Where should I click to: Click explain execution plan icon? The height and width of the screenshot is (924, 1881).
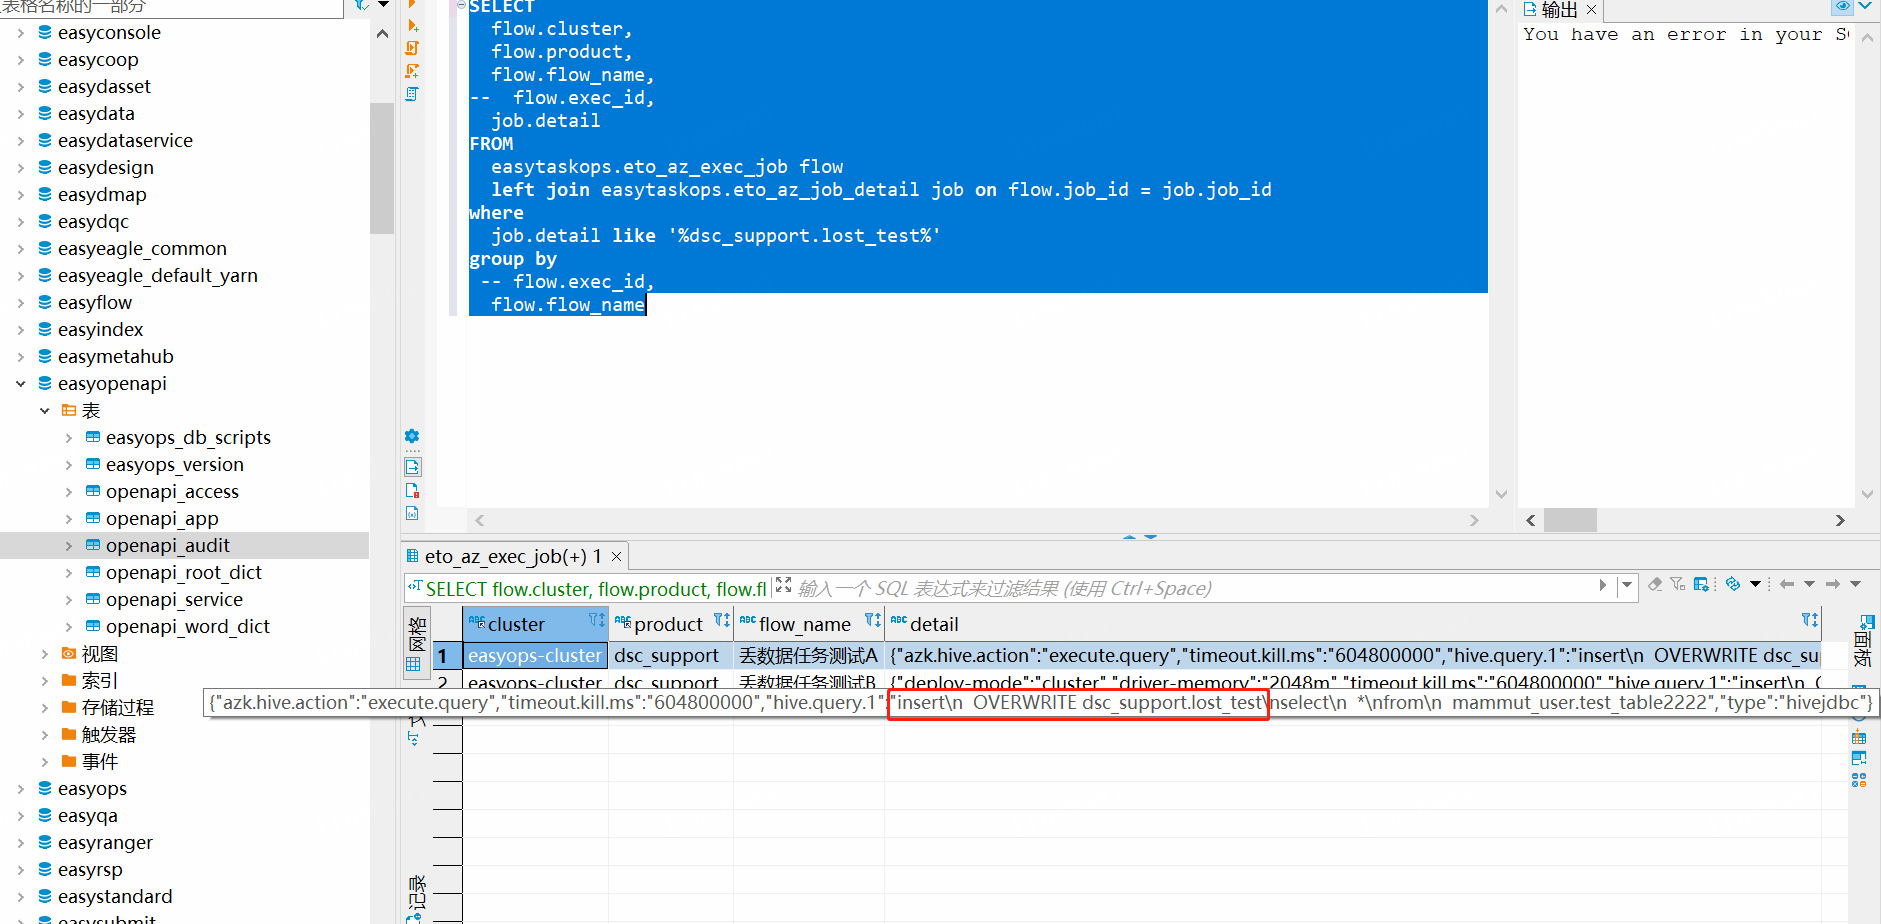click(412, 93)
